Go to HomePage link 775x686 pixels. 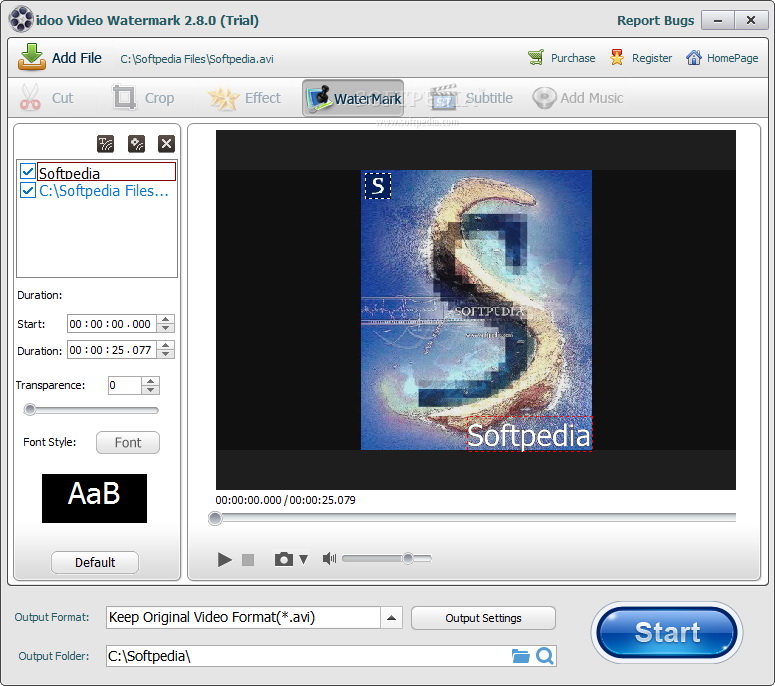tap(722, 58)
